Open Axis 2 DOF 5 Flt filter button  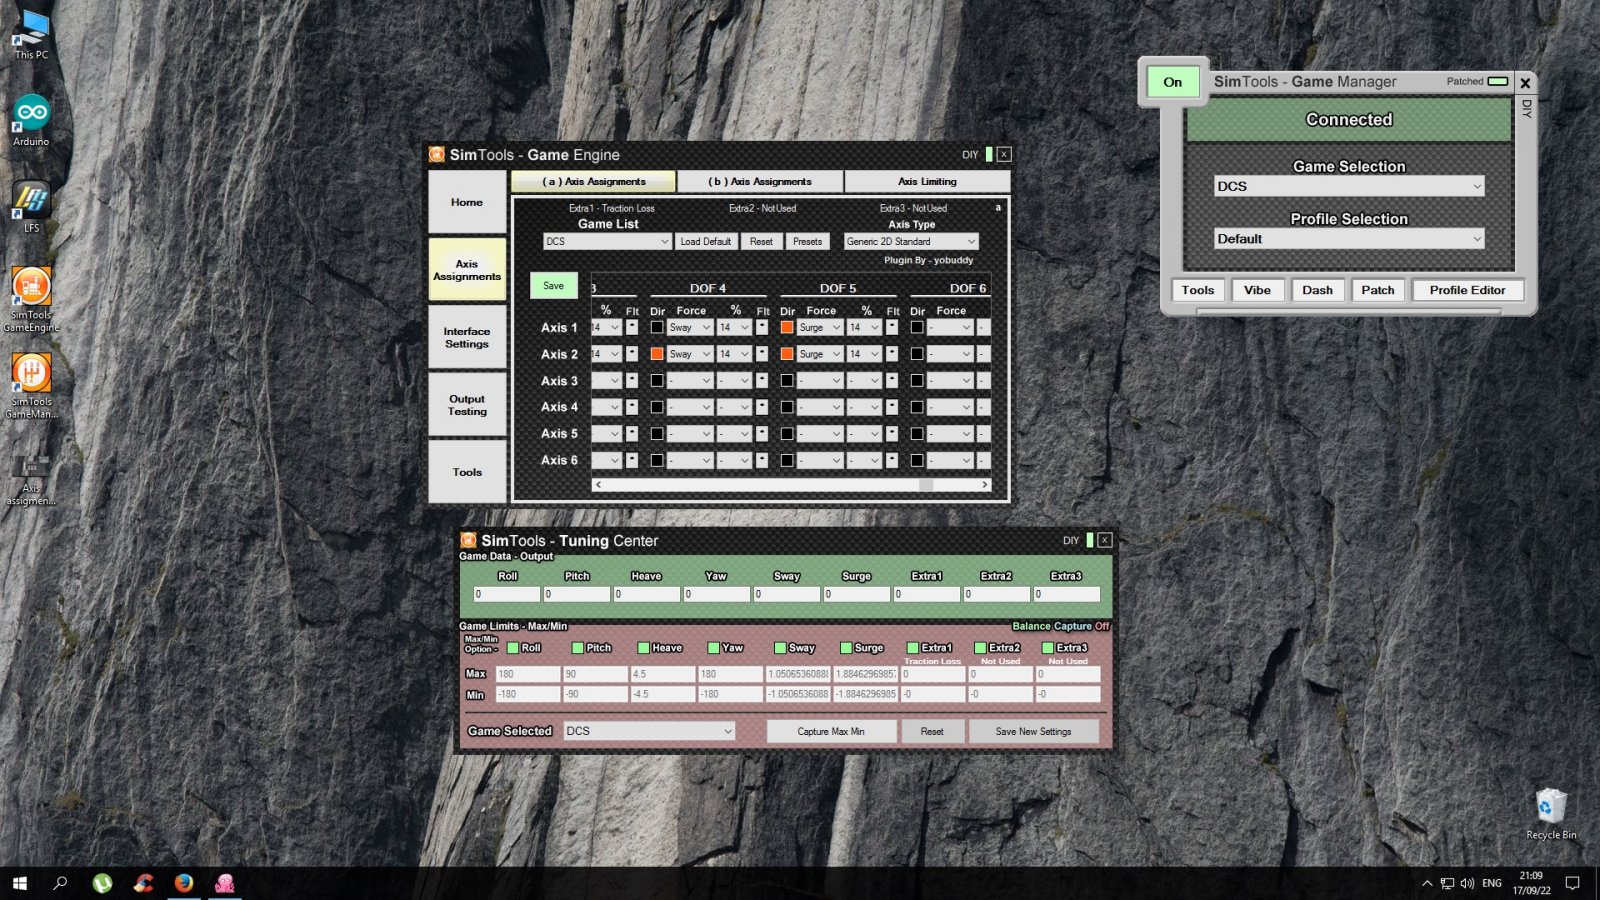(x=892, y=354)
